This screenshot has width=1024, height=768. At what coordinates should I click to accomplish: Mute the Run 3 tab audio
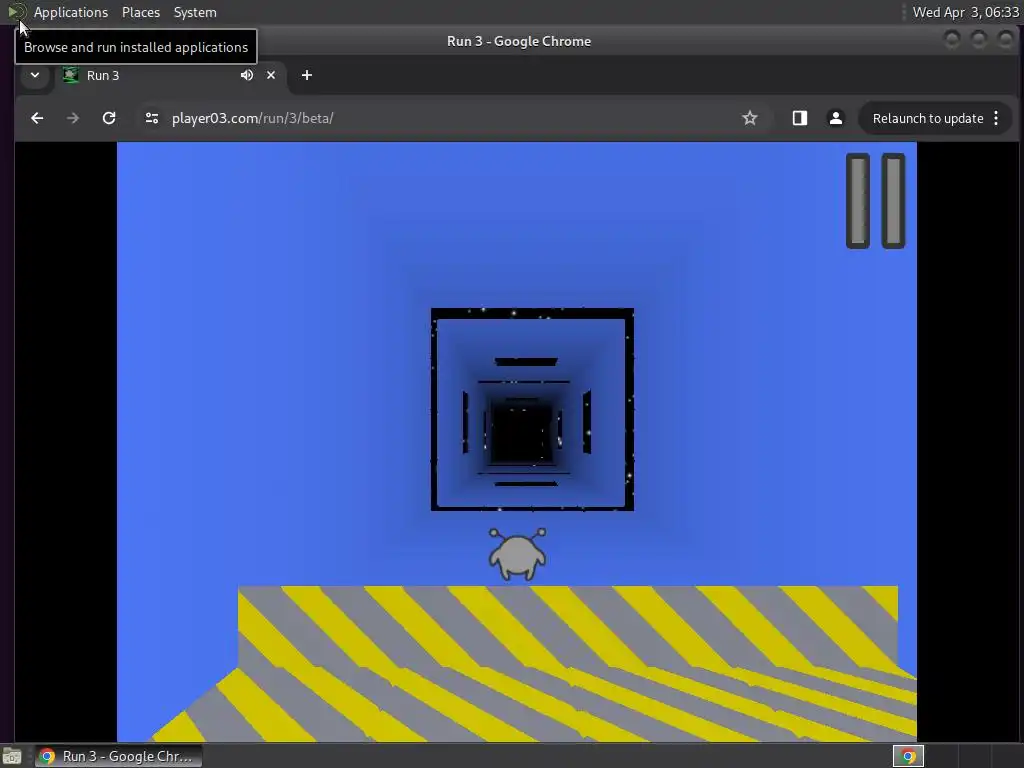246,75
